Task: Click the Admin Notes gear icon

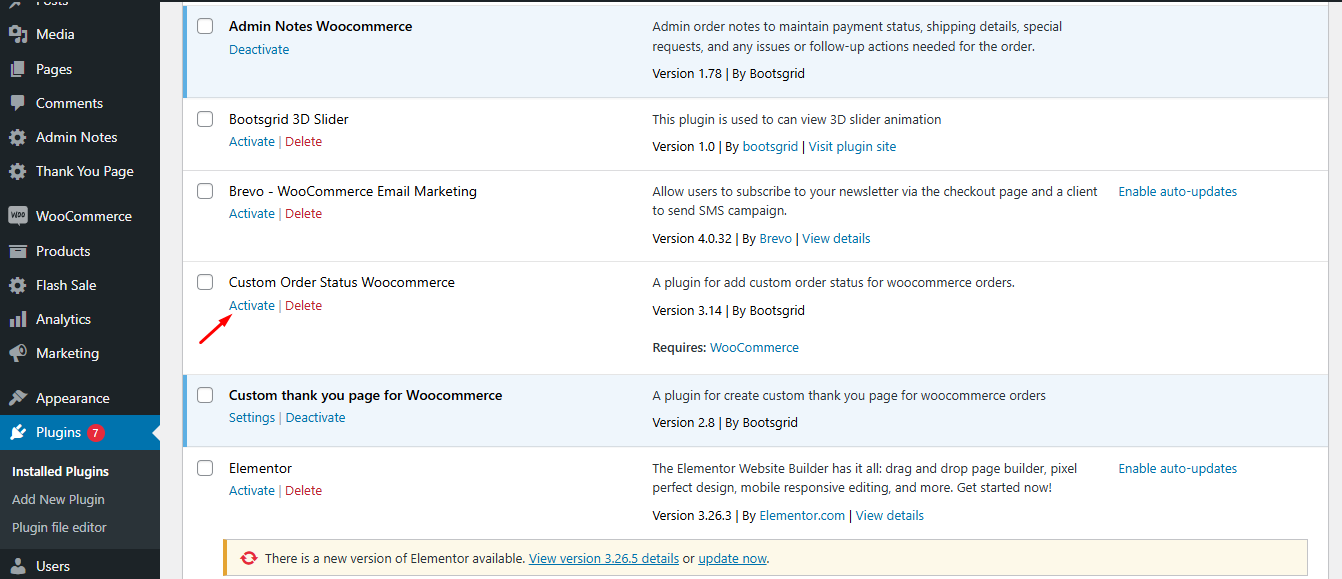Action: (x=18, y=137)
